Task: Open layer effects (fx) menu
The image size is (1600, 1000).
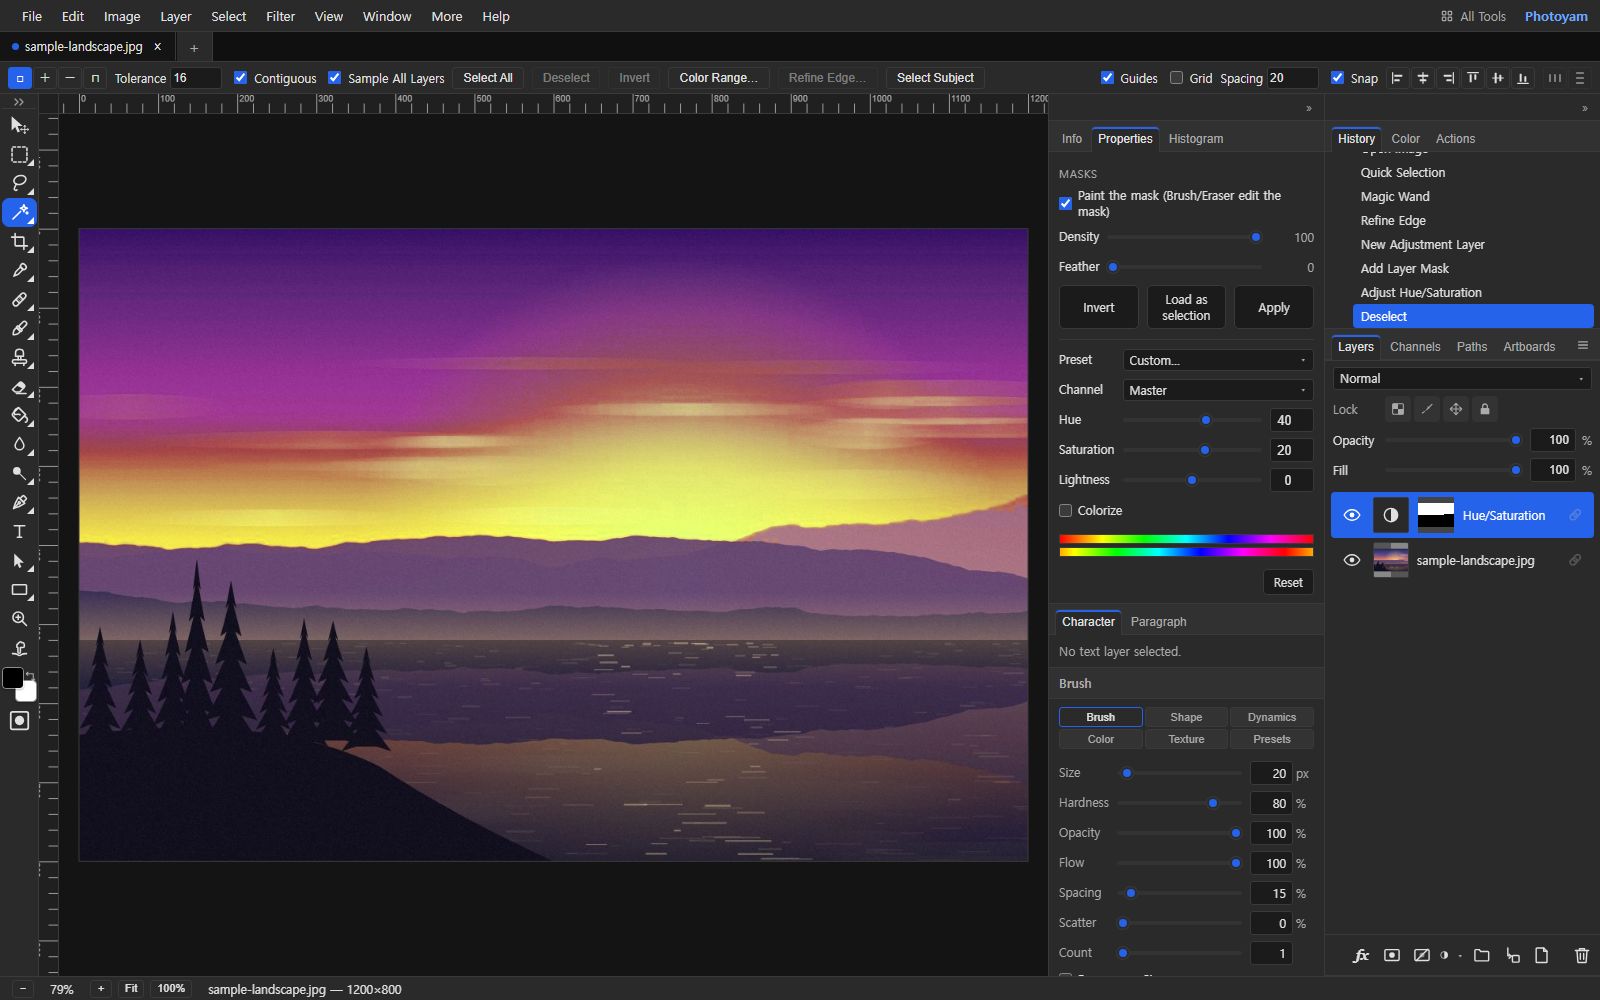Action: pyautogui.click(x=1361, y=956)
